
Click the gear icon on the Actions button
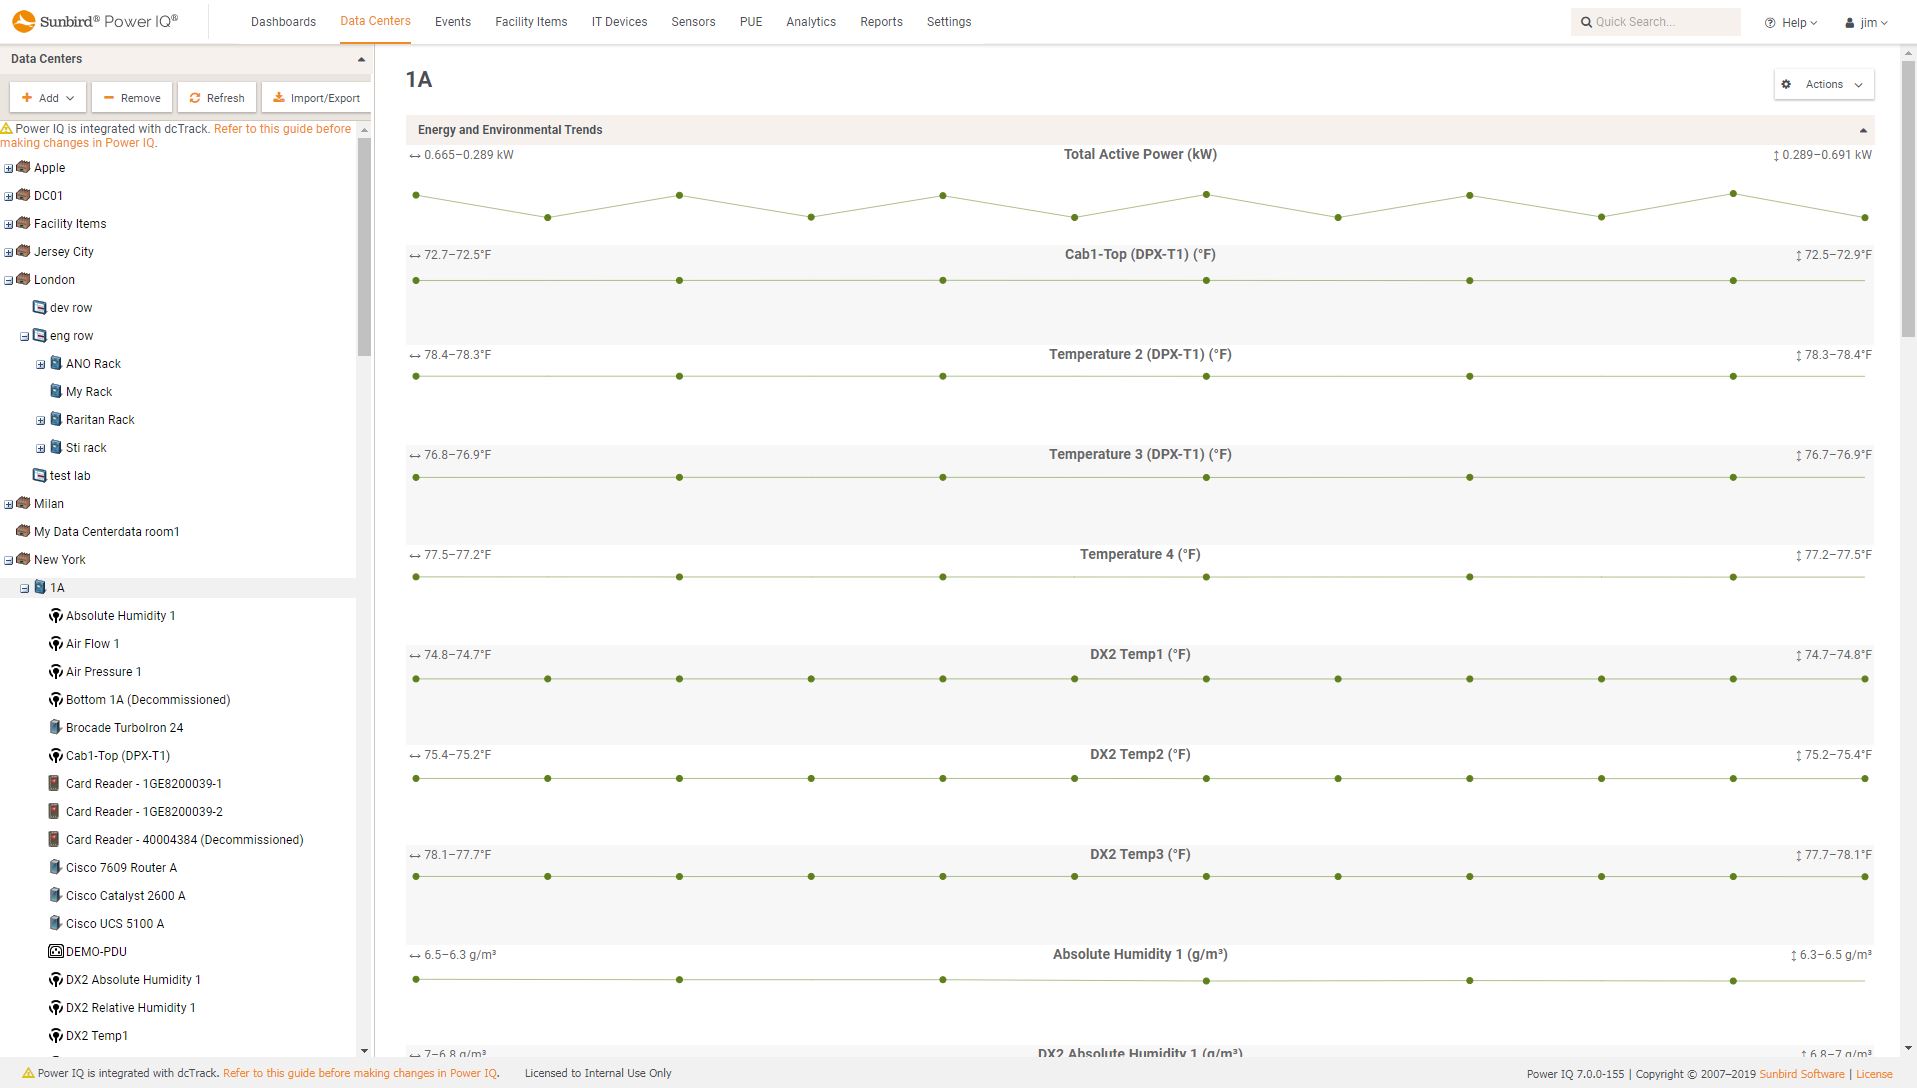(x=1787, y=84)
